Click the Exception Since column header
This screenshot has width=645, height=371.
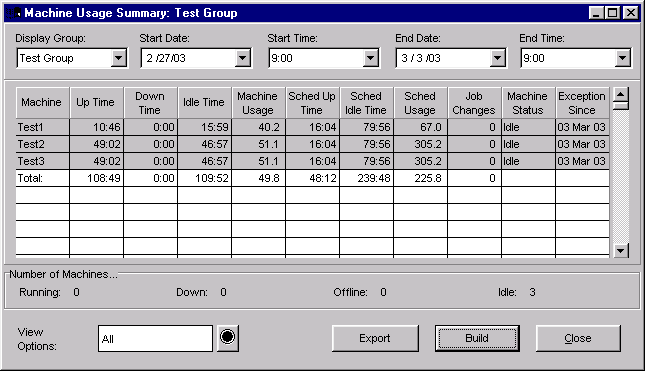tap(582, 102)
